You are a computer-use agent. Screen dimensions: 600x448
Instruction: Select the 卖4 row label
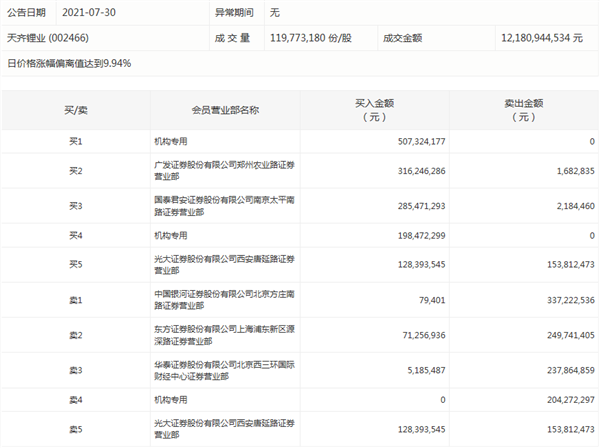[76, 400]
